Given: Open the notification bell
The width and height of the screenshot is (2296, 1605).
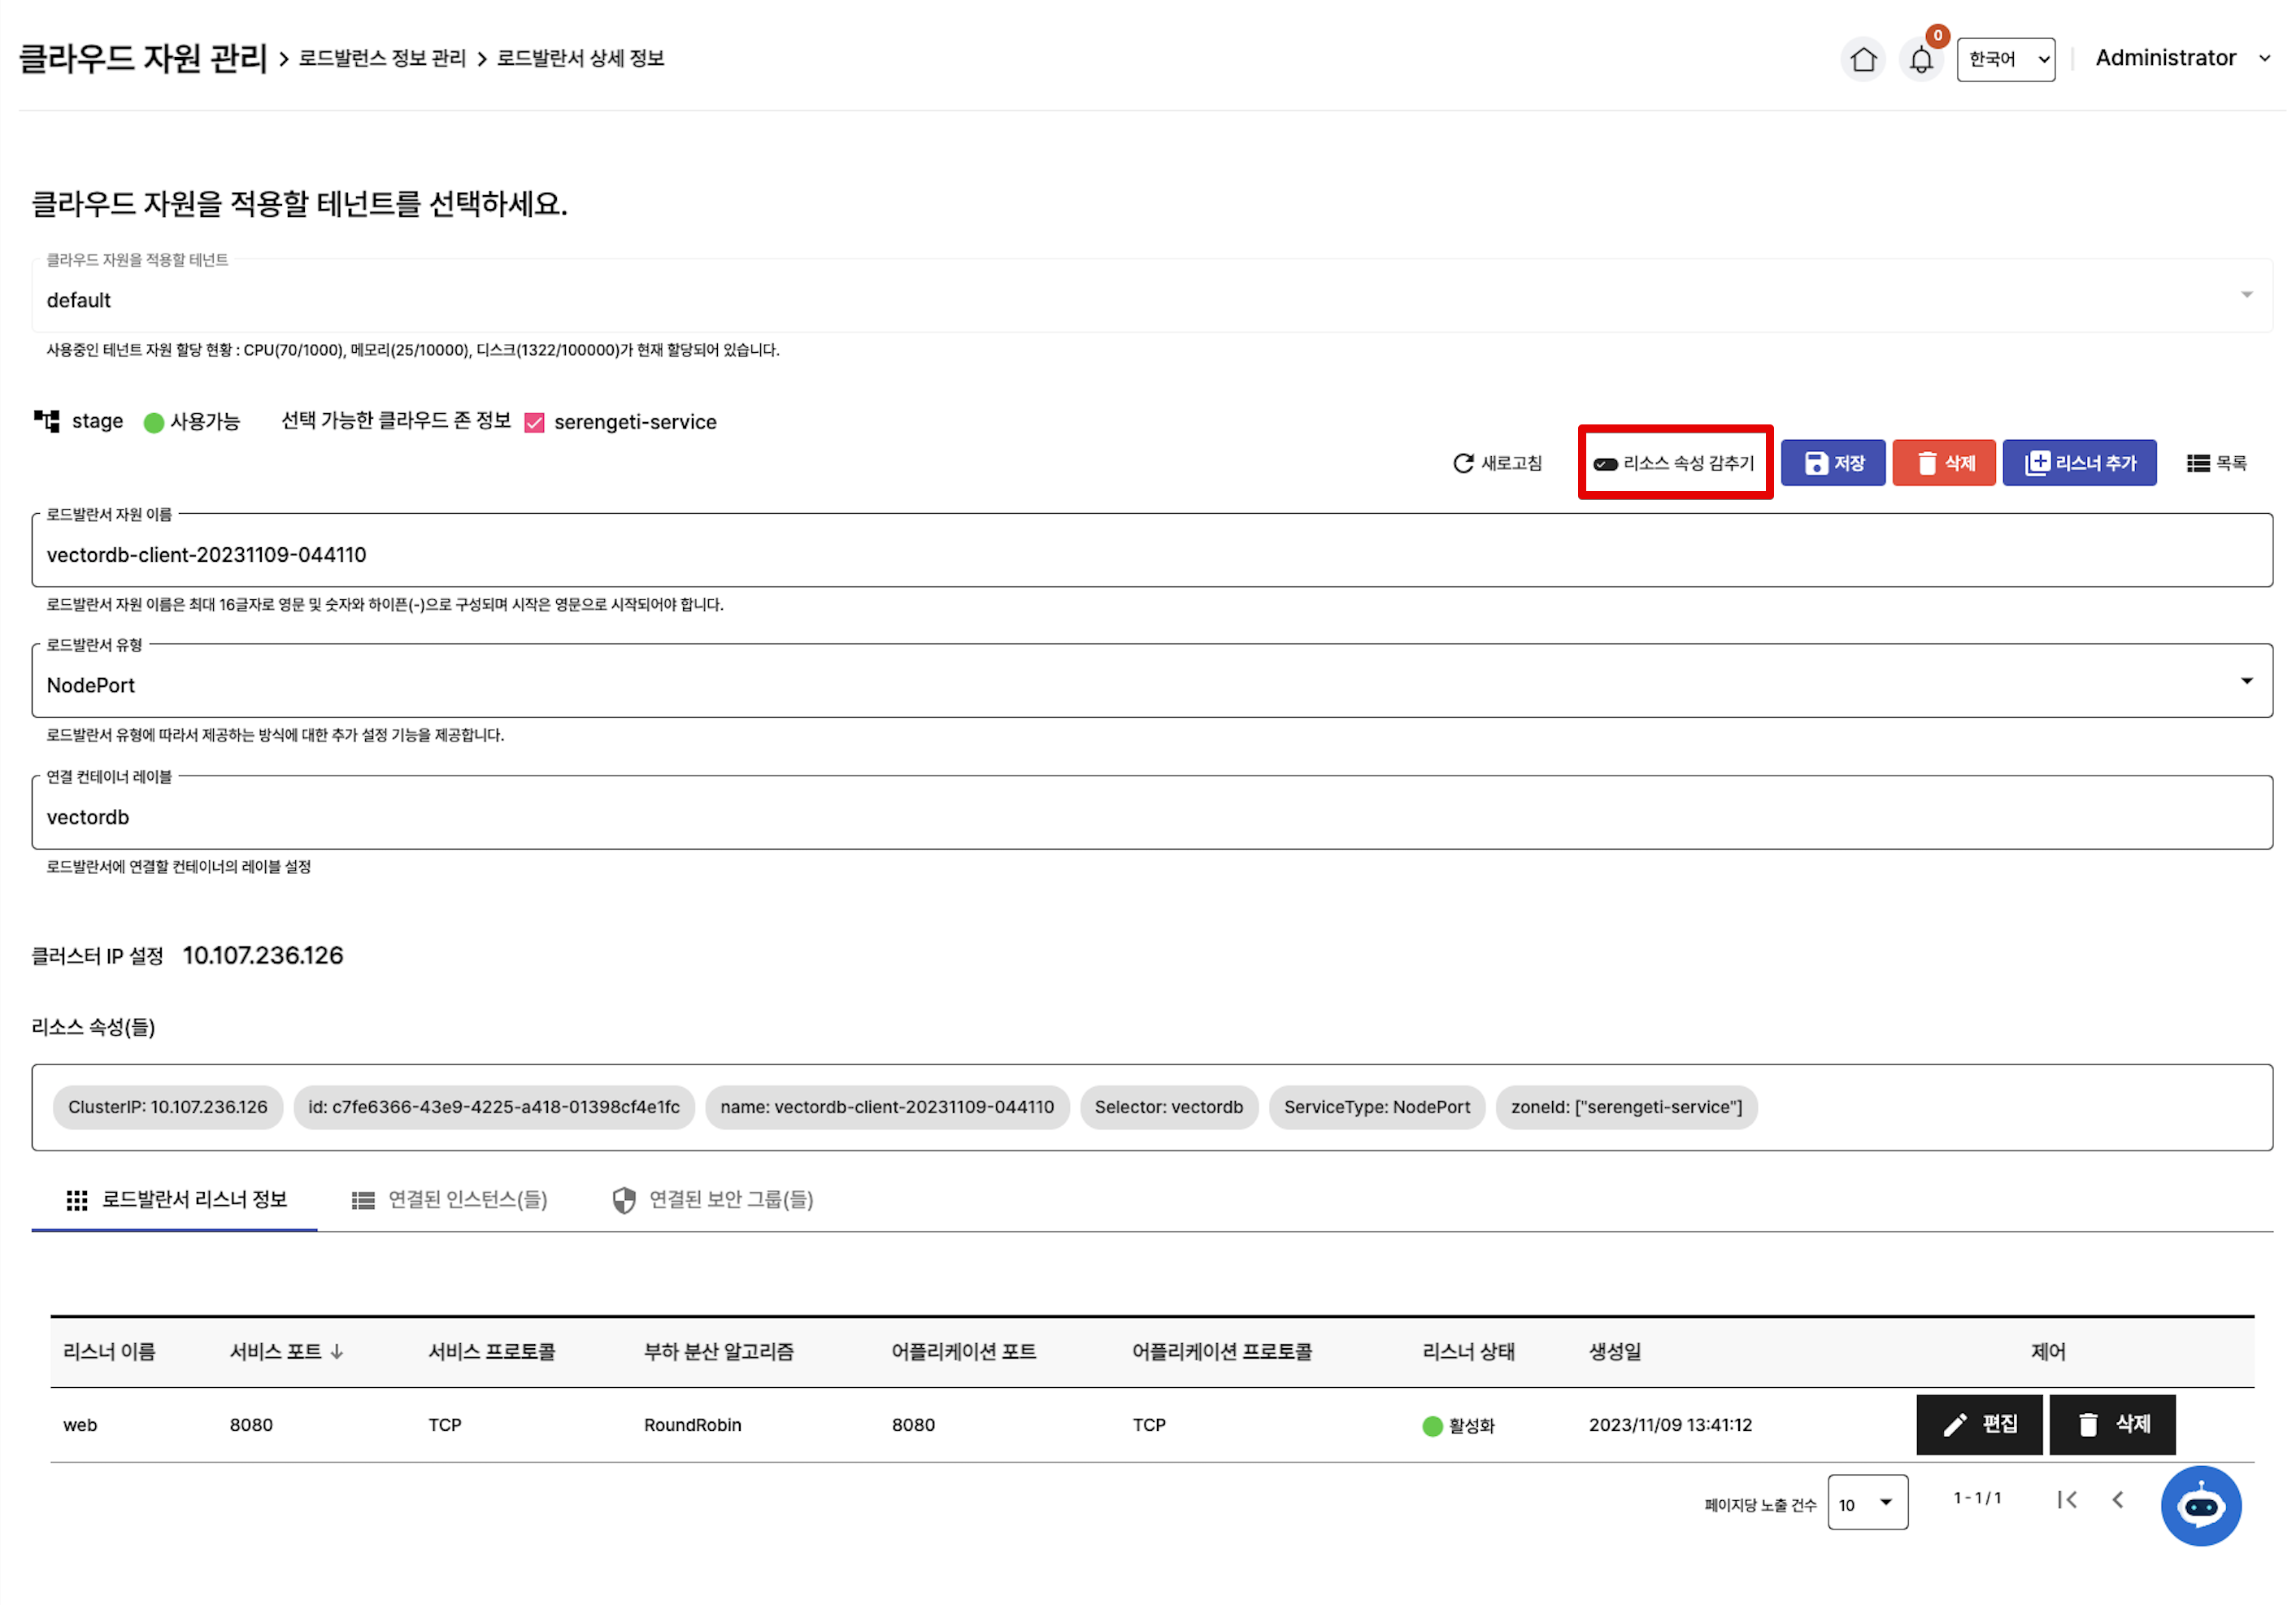Looking at the screenshot, I should coord(1920,60).
